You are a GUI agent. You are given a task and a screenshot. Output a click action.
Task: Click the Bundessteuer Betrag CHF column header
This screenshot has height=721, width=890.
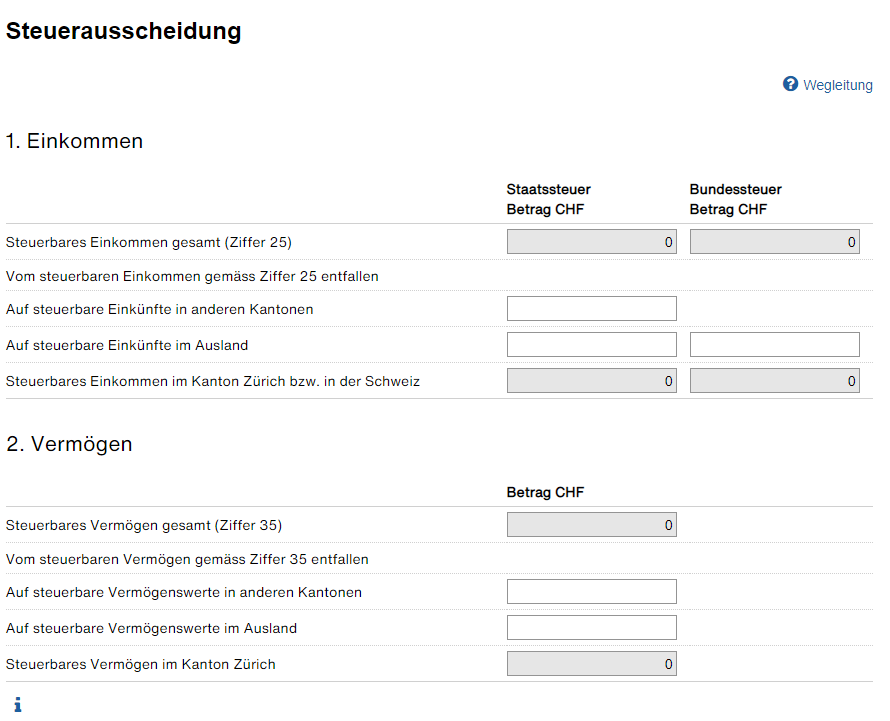[735, 199]
